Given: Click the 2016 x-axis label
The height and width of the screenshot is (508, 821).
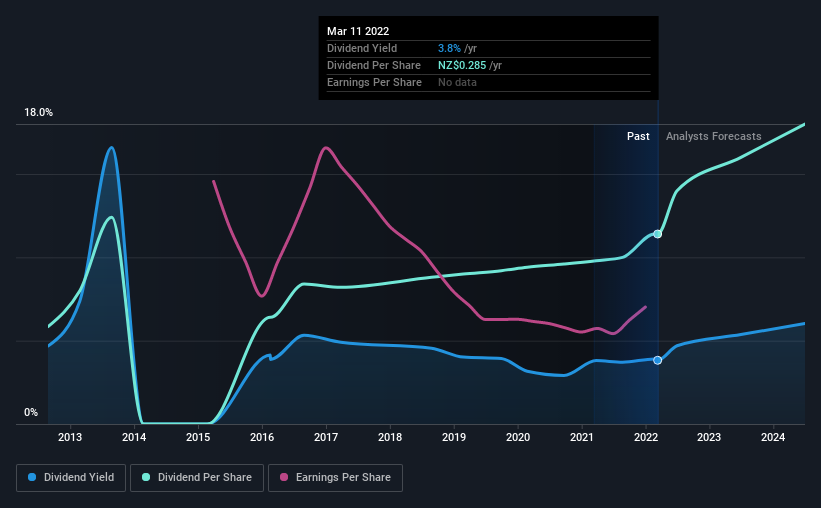Looking at the screenshot, I should [x=262, y=437].
